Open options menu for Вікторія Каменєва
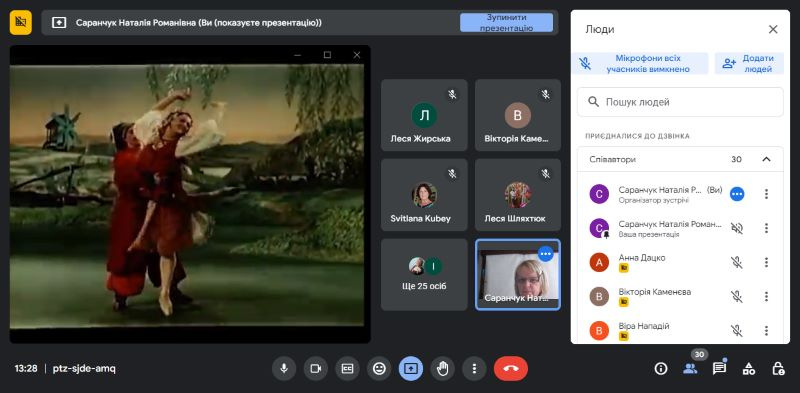The image size is (800, 393). (x=766, y=297)
